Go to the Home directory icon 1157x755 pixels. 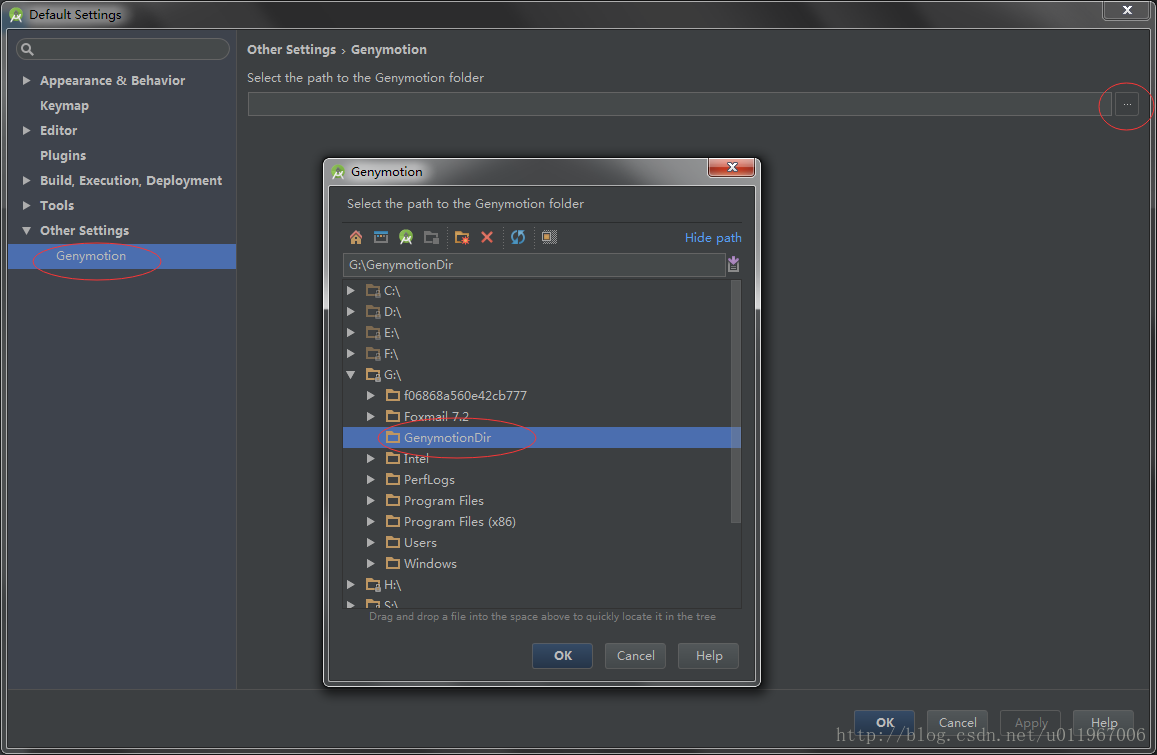tap(356, 237)
